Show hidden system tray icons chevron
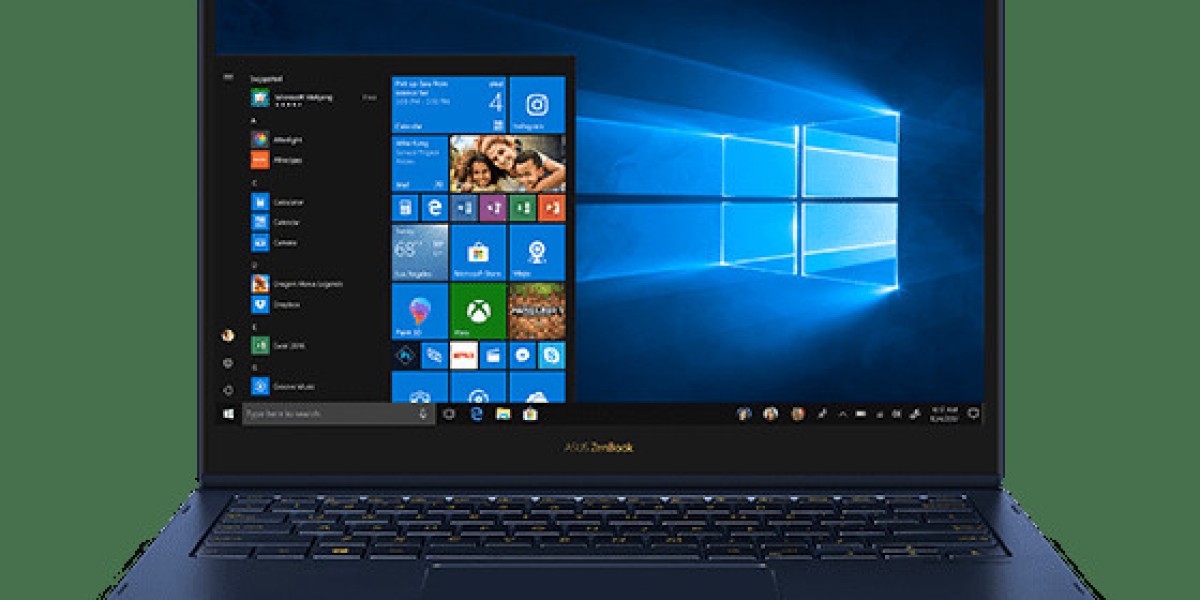 click(842, 414)
